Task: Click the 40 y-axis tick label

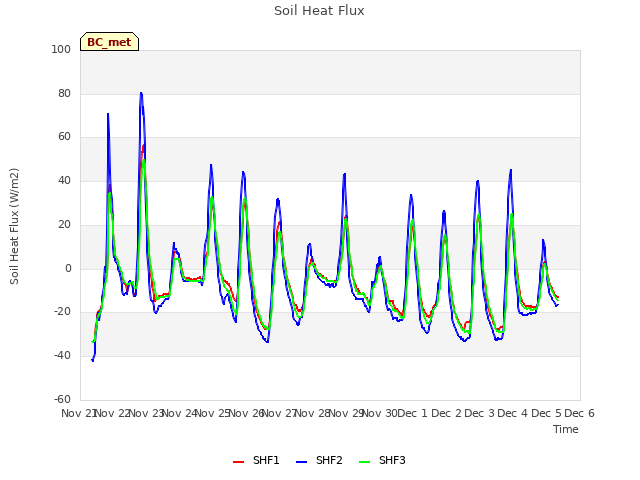Action: click(64, 180)
